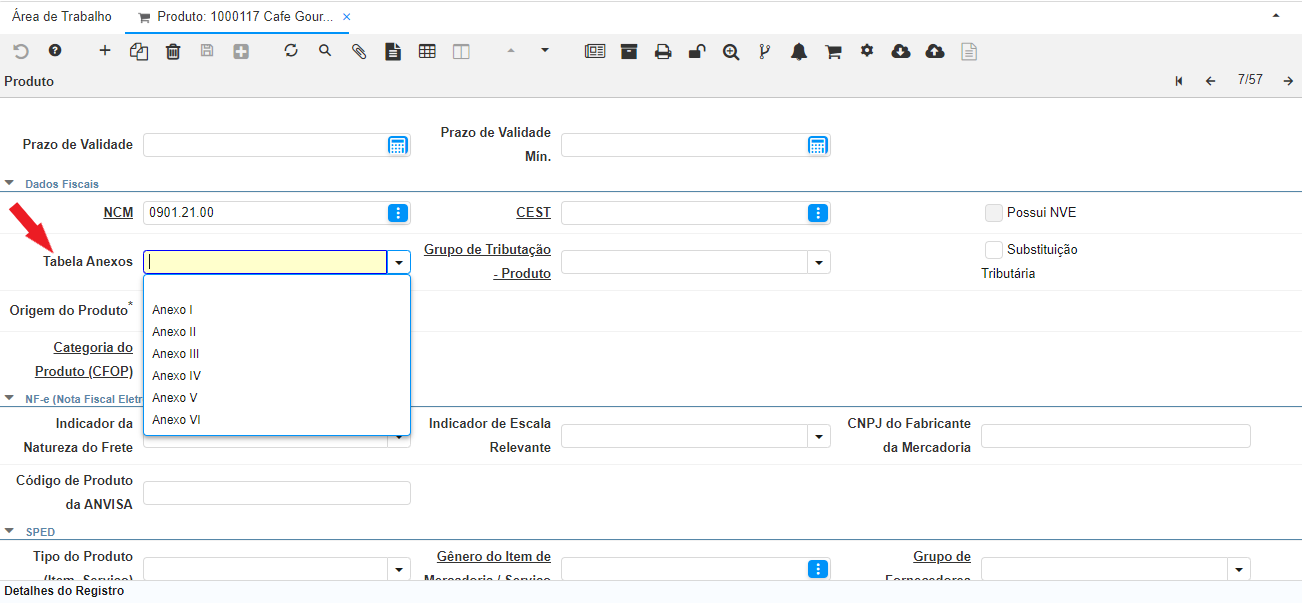Open the CEST link
Viewport: 1302px width, 603px height.
533,212
